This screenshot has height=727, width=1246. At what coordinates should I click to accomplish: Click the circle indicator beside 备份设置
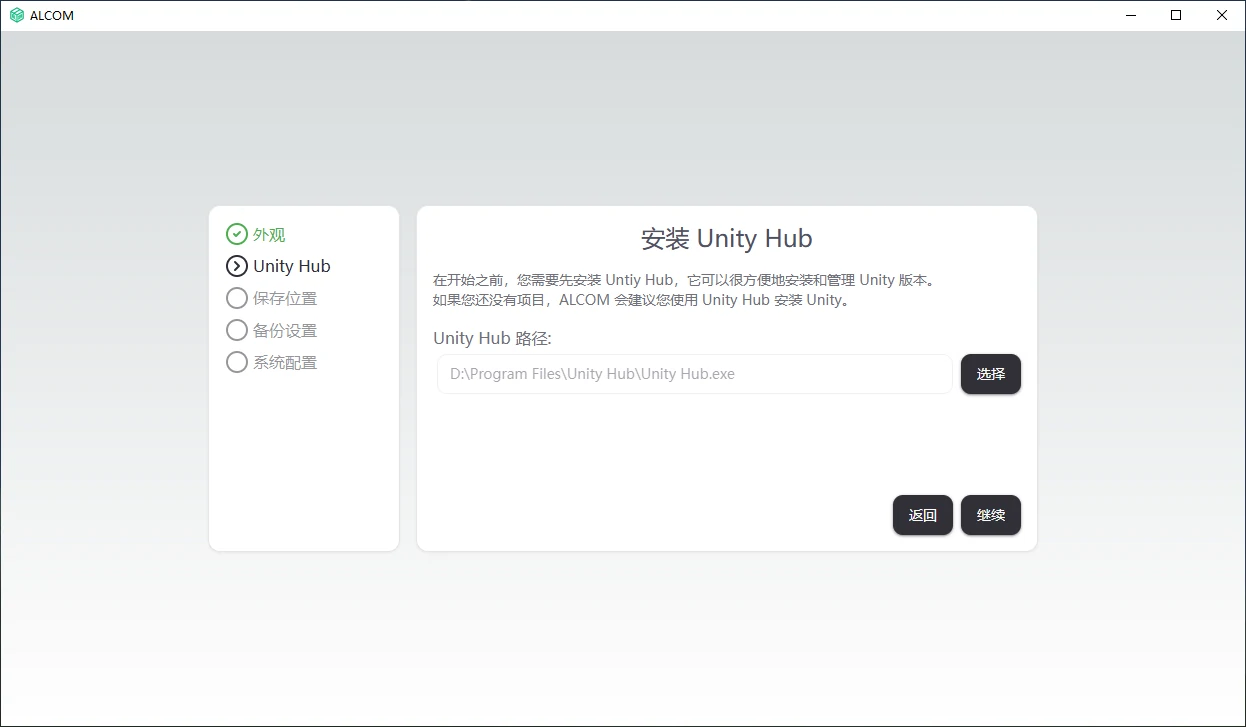(x=236, y=330)
